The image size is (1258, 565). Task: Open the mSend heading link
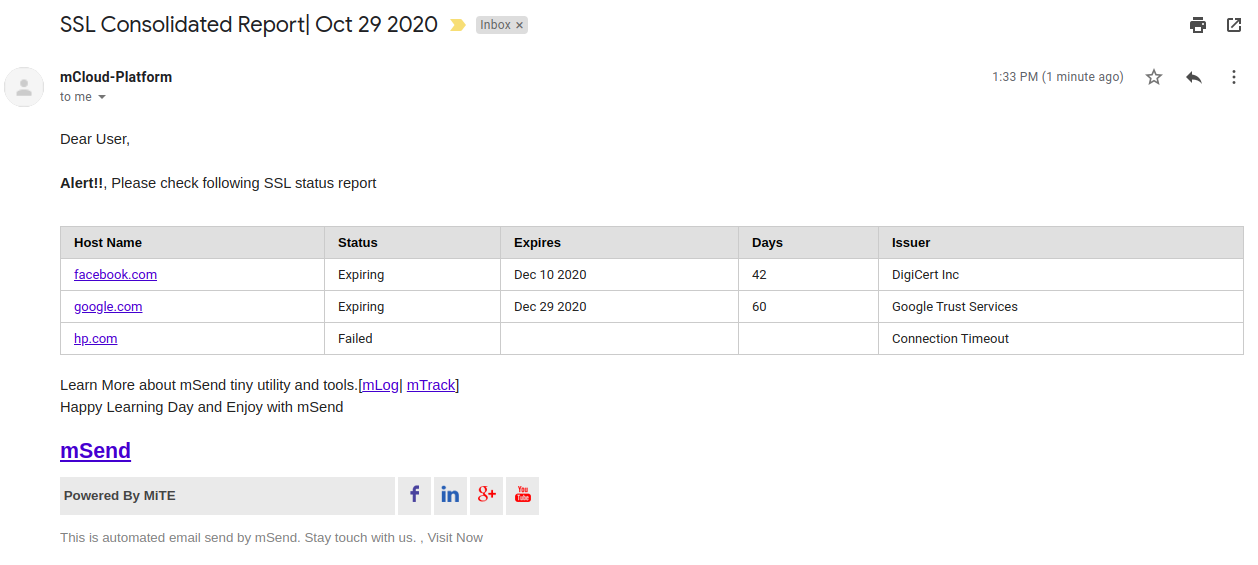(x=95, y=450)
